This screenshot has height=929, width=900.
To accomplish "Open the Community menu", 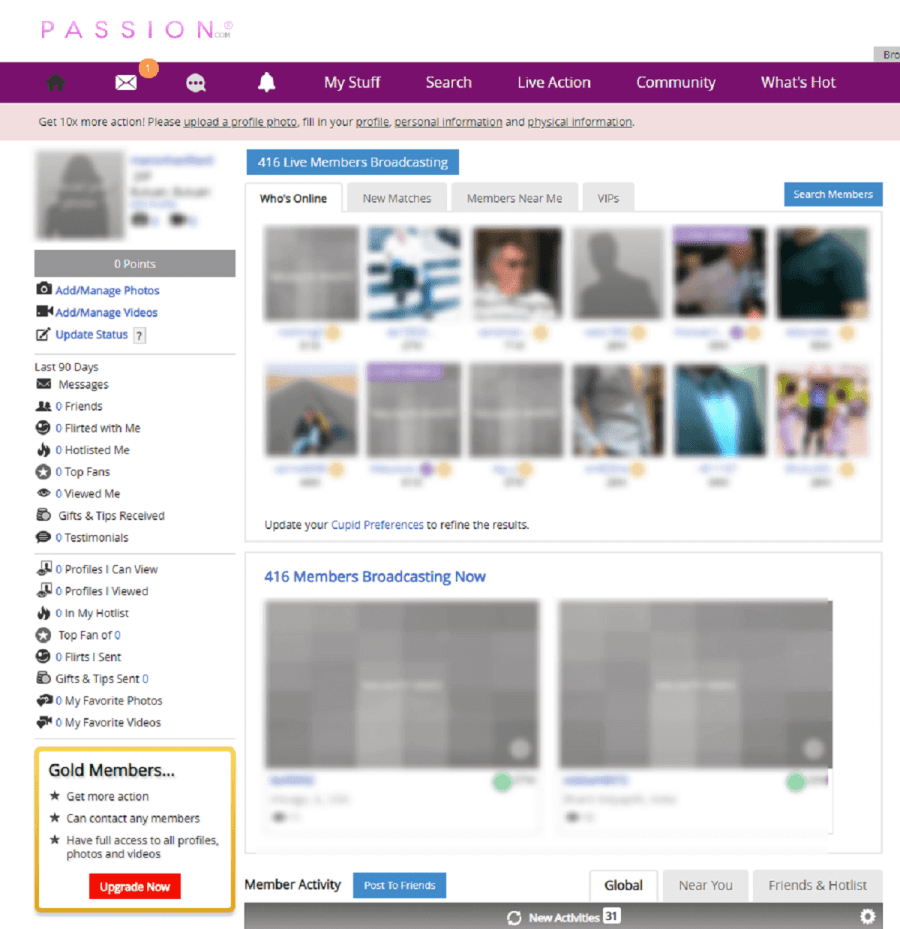I will (x=675, y=82).
